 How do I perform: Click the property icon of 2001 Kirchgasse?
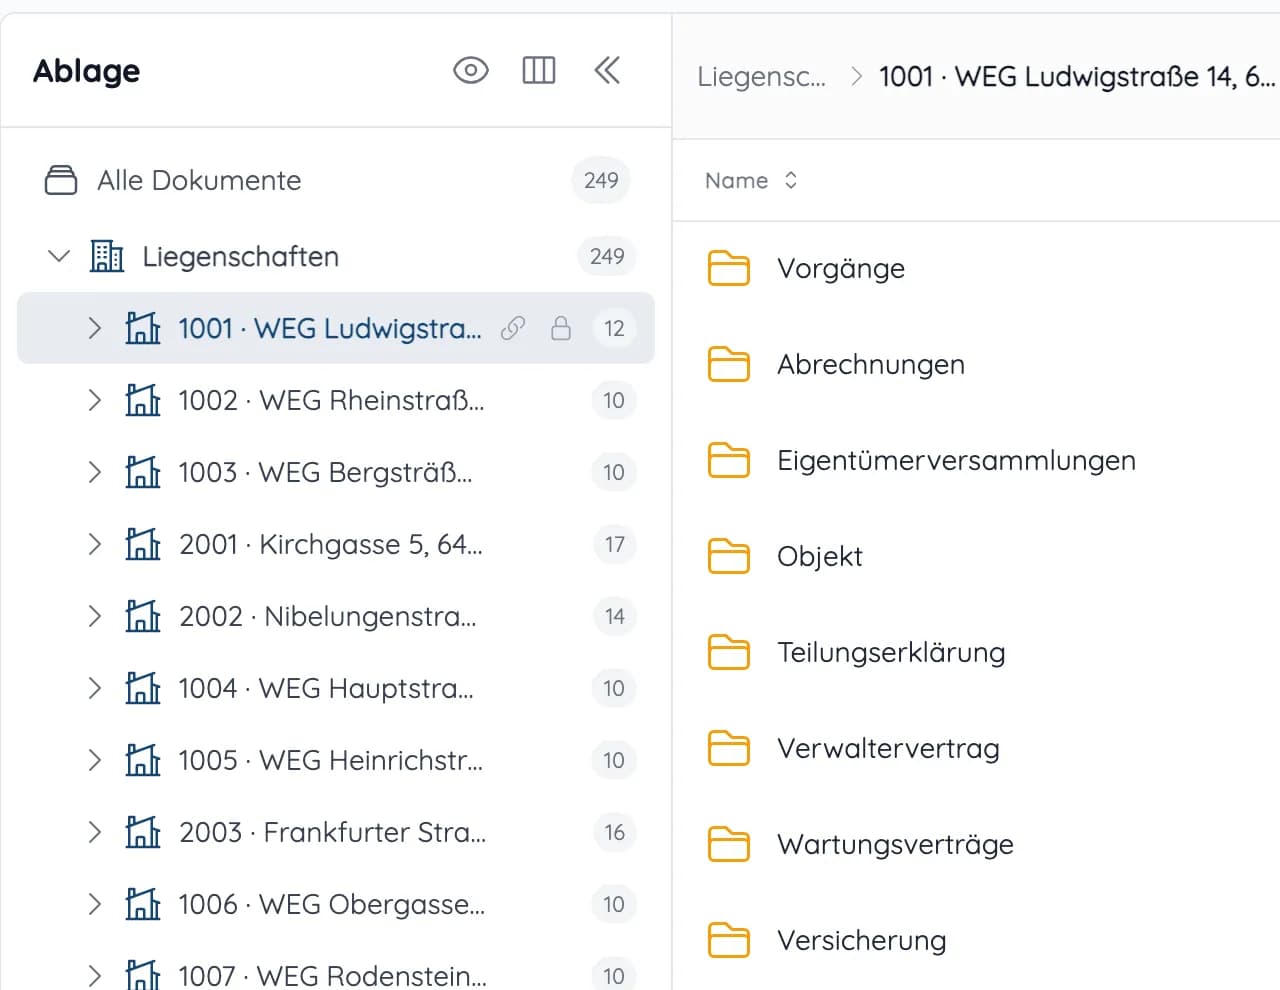pyautogui.click(x=142, y=544)
